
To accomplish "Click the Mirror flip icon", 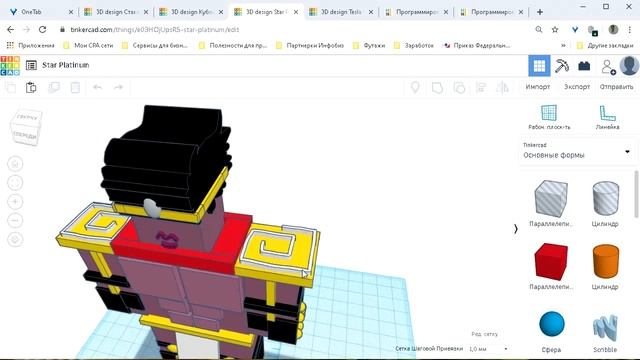I will click(502, 87).
